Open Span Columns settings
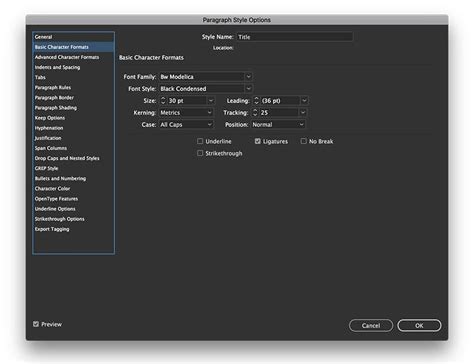The height and width of the screenshot is (364, 474). point(73,148)
